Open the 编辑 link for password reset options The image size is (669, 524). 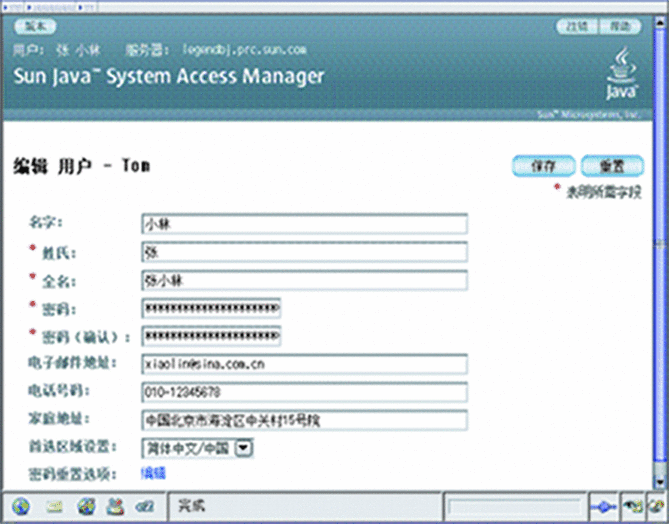tap(153, 473)
